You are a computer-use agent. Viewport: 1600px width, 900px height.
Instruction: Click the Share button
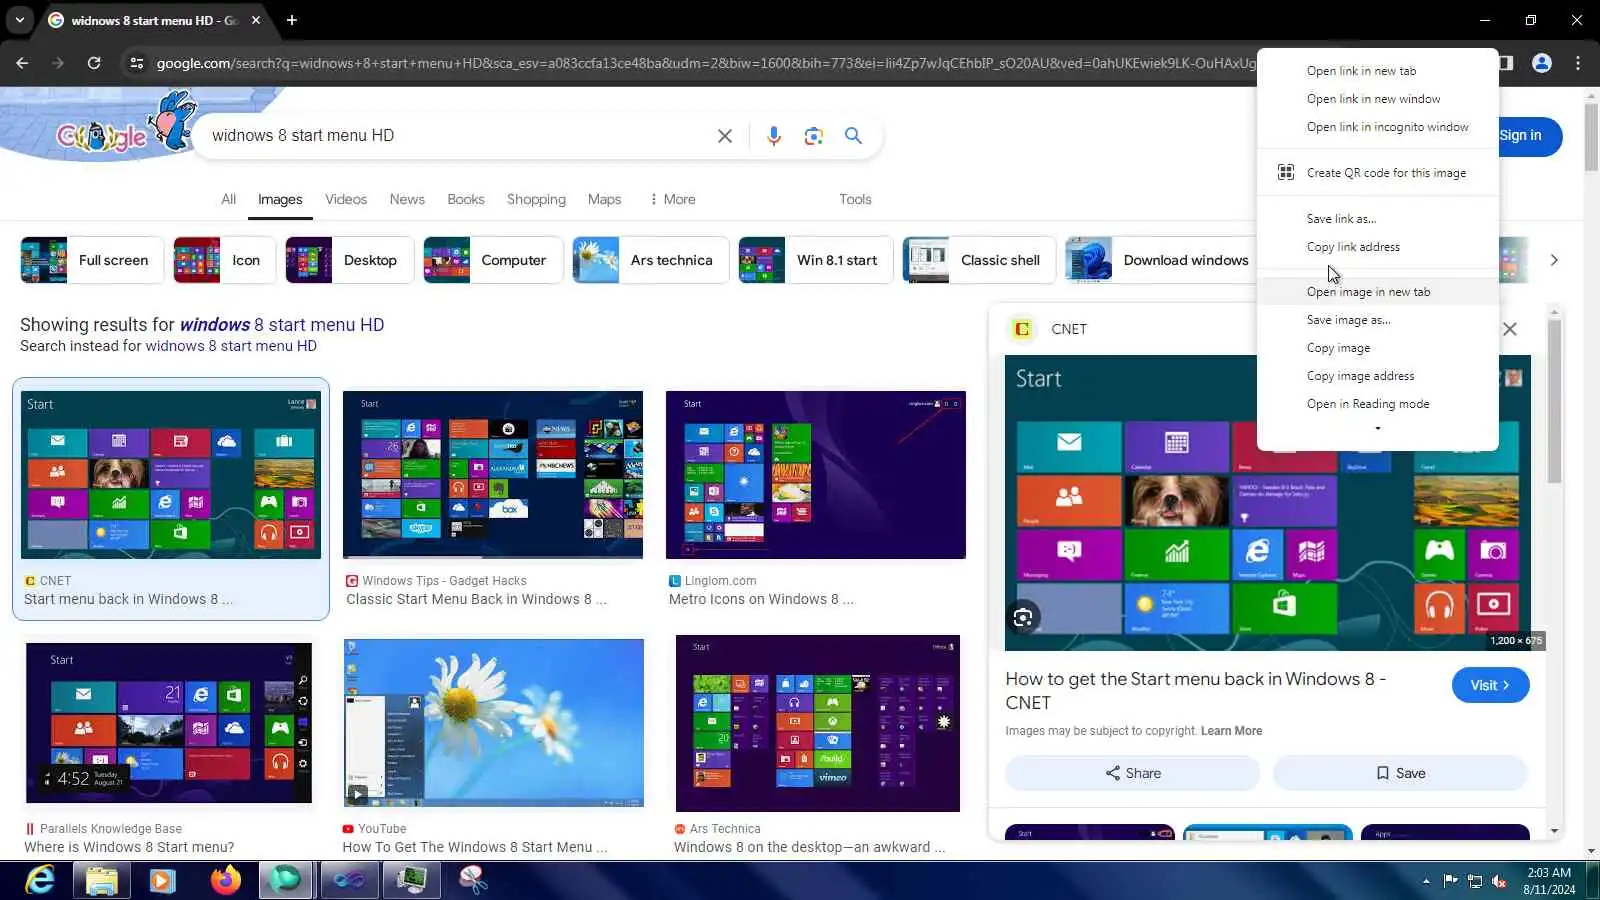(x=1133, y=773)
